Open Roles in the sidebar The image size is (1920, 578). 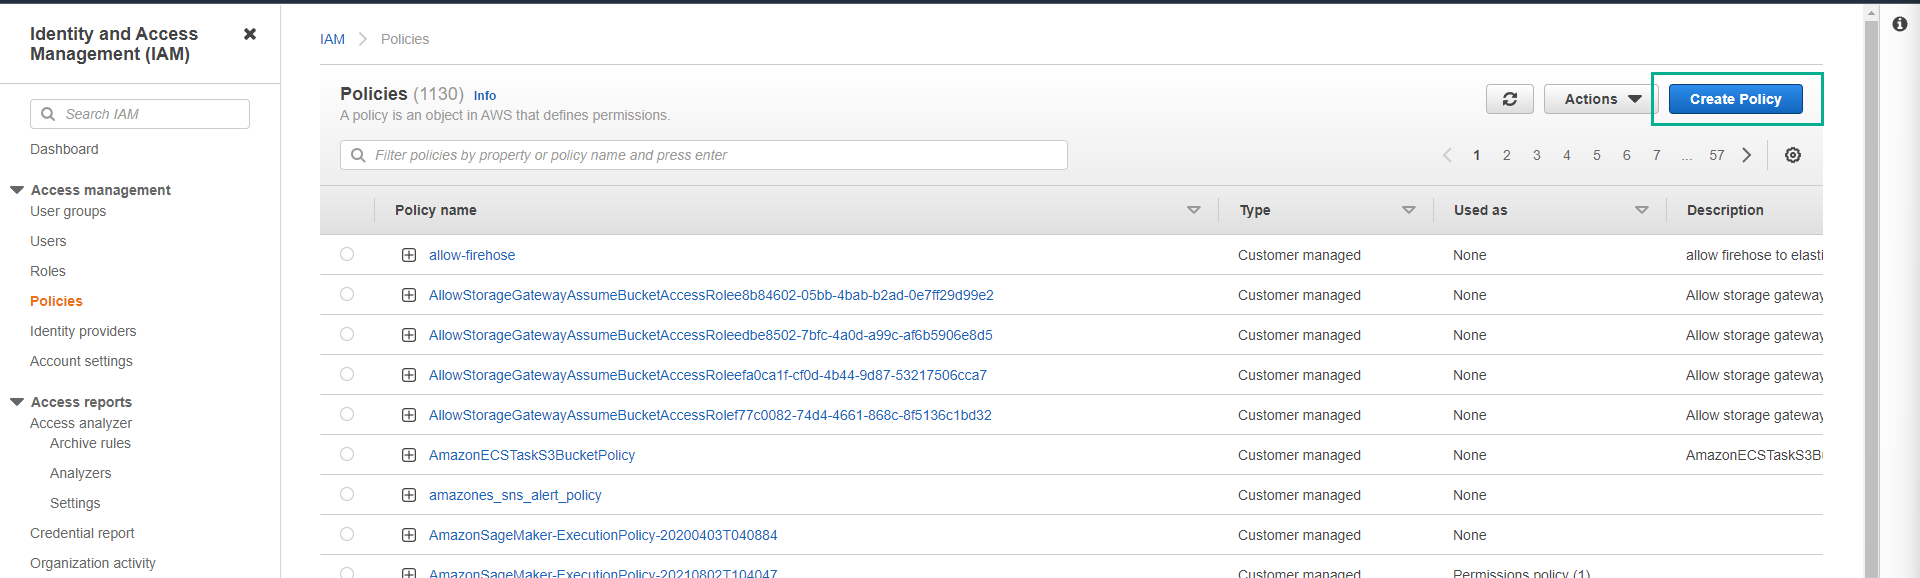[x=47, y=271]
